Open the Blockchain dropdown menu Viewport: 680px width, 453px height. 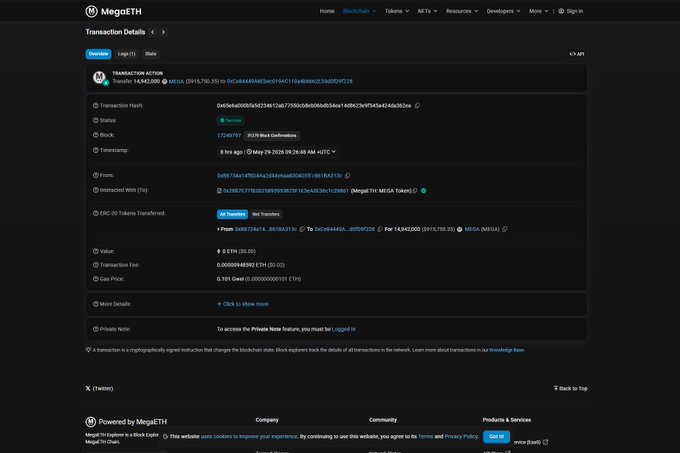(x=359, y=11)
